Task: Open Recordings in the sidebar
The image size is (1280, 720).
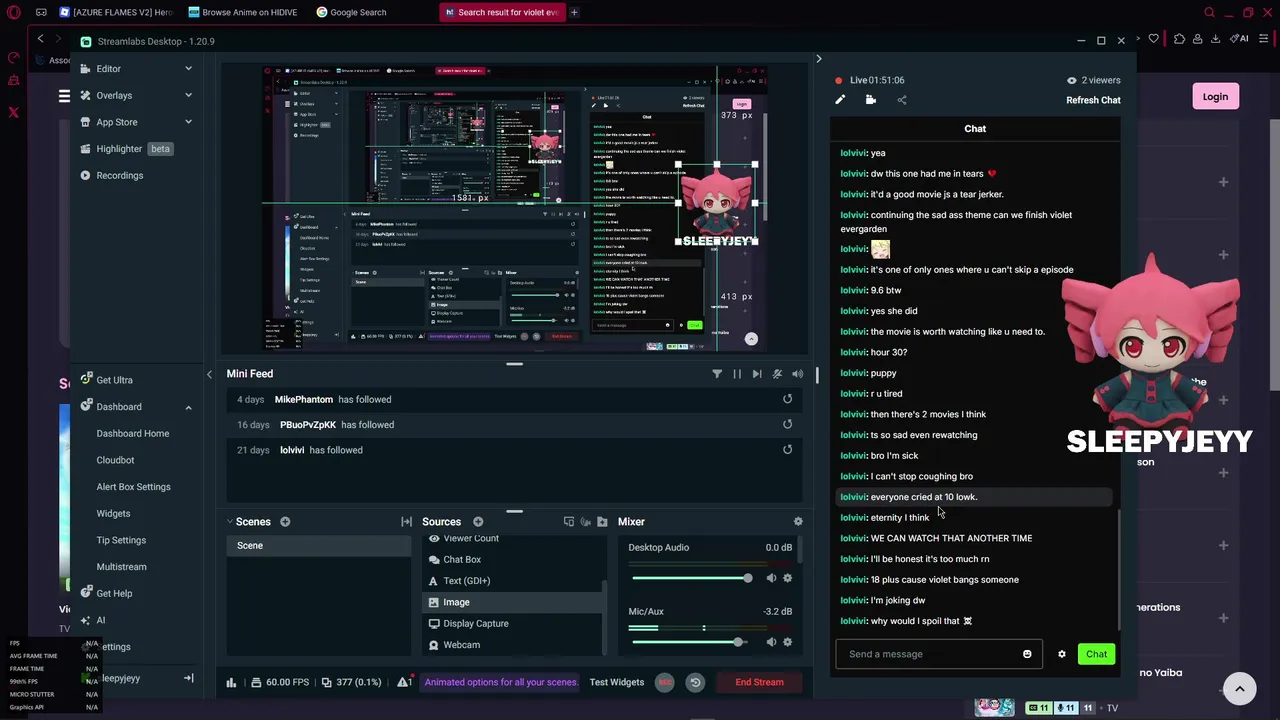Action: (119, 175)
